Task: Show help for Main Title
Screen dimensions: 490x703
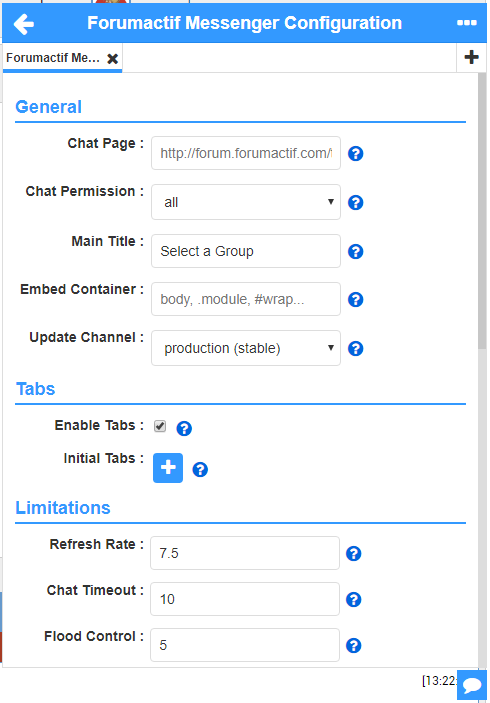Action: [x=356, y=252]
